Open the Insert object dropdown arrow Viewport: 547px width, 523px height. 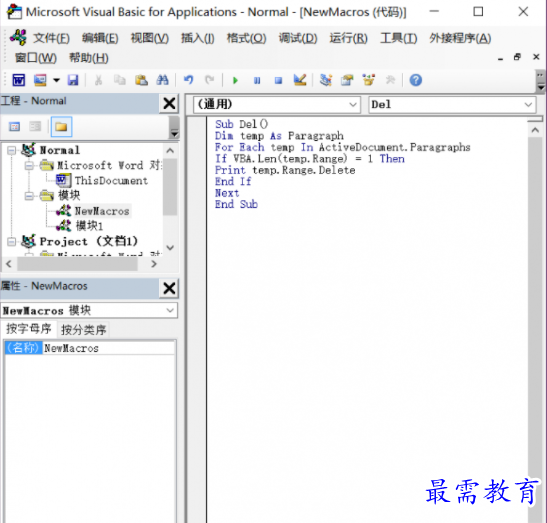pos(56,80)
